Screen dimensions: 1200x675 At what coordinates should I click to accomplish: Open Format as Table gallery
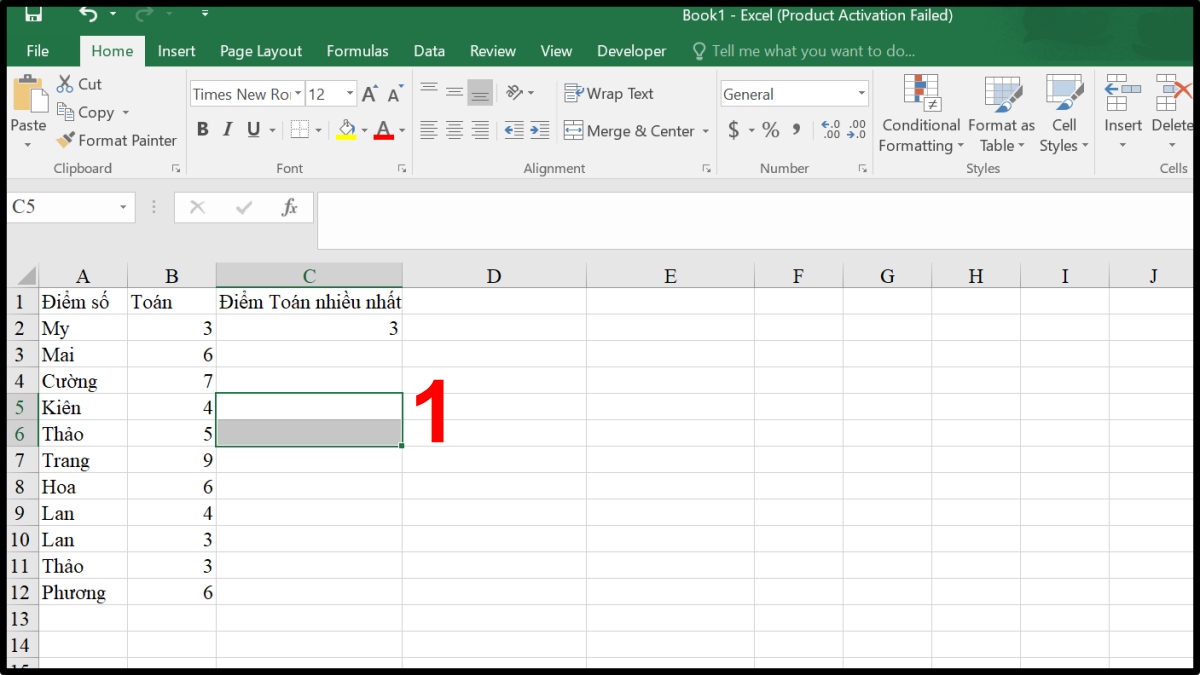pyautogui.click(x=1002, y=114)
